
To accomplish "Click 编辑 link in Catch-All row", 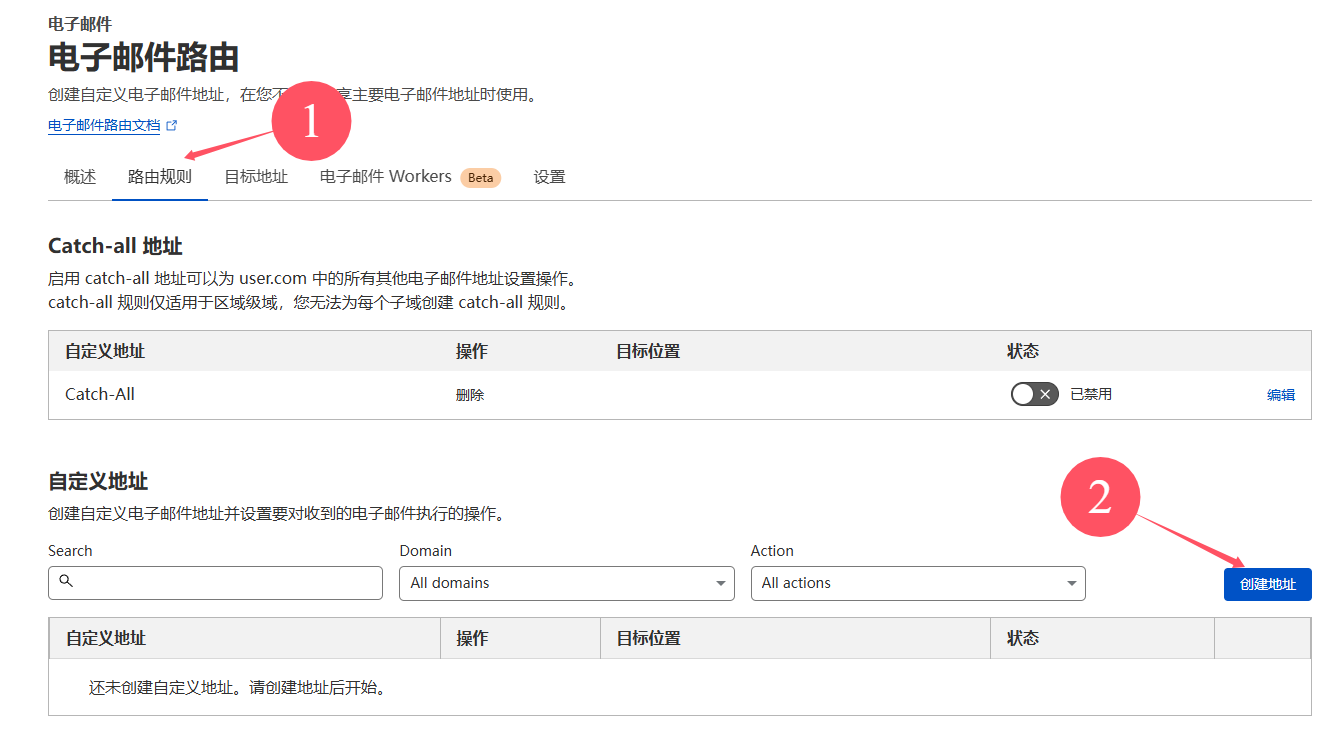I will coord(1281,395).
